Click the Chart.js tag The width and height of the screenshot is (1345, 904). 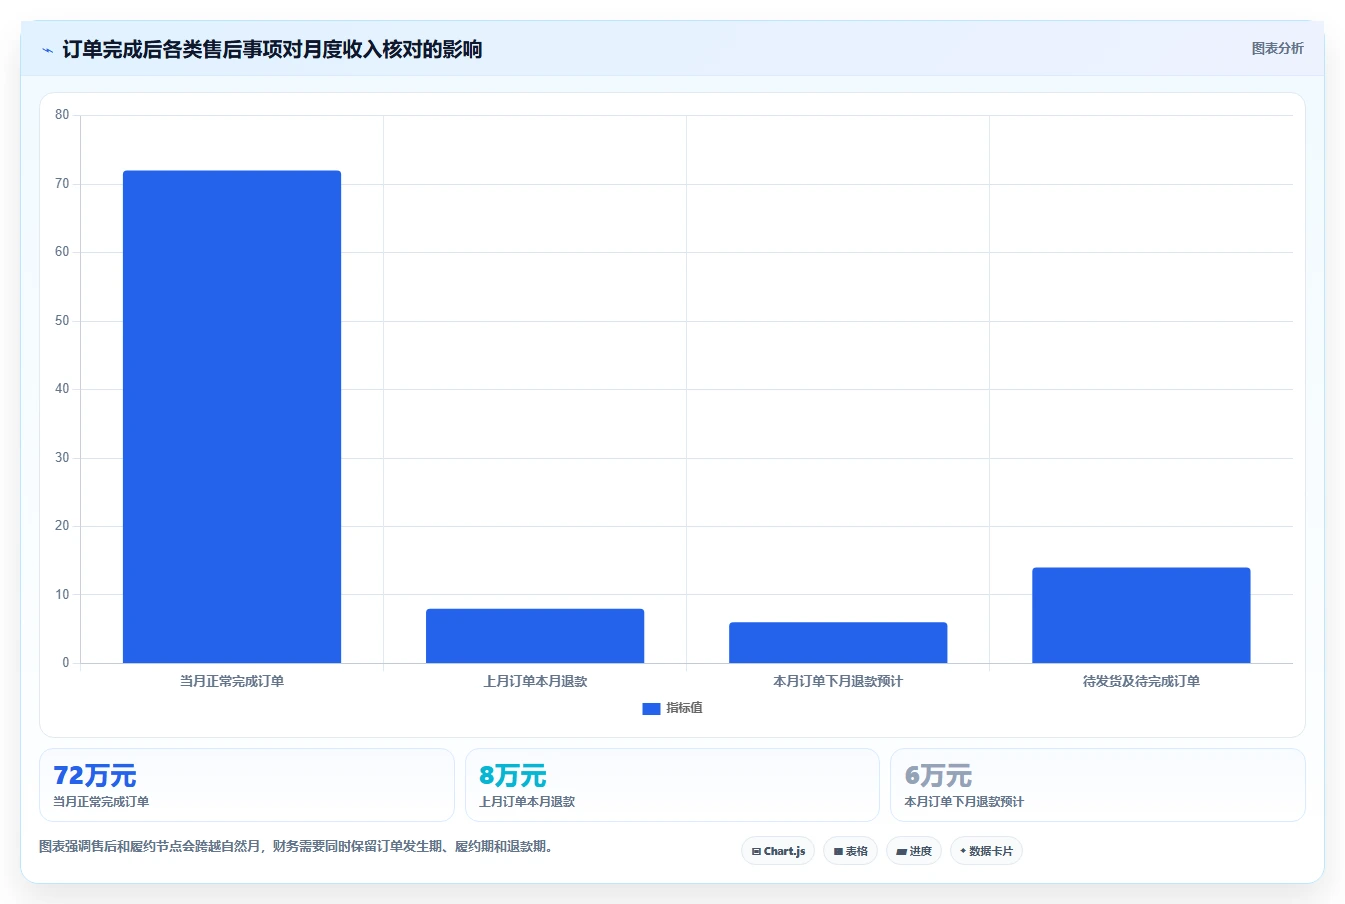click(778, 851)
